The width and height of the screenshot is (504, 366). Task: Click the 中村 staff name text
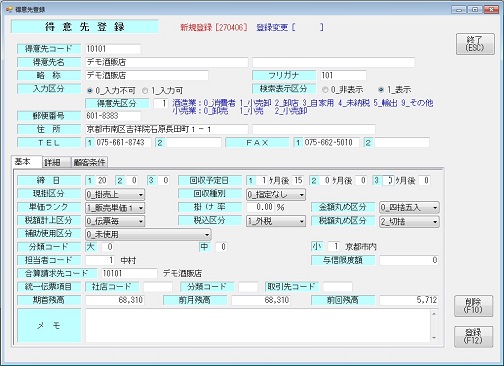(128, 260)
